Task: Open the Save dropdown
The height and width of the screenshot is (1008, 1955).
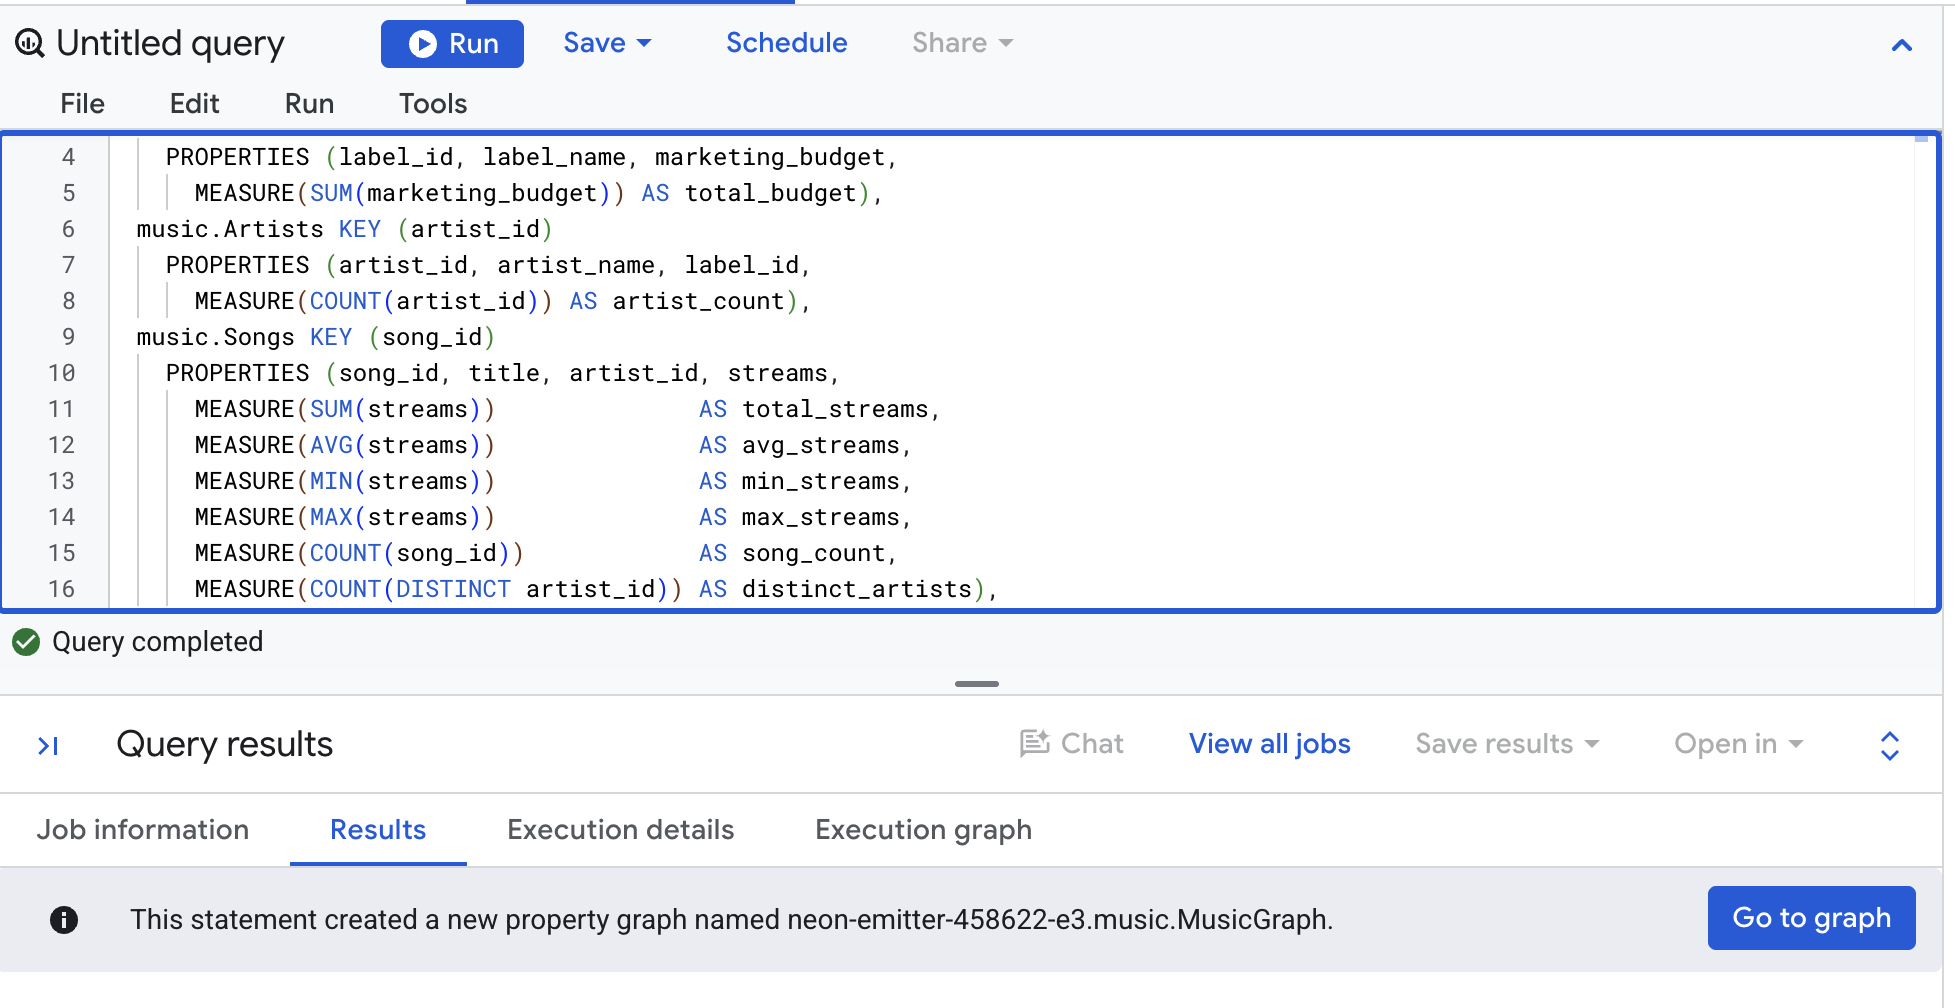Action: tap(607, 43)
